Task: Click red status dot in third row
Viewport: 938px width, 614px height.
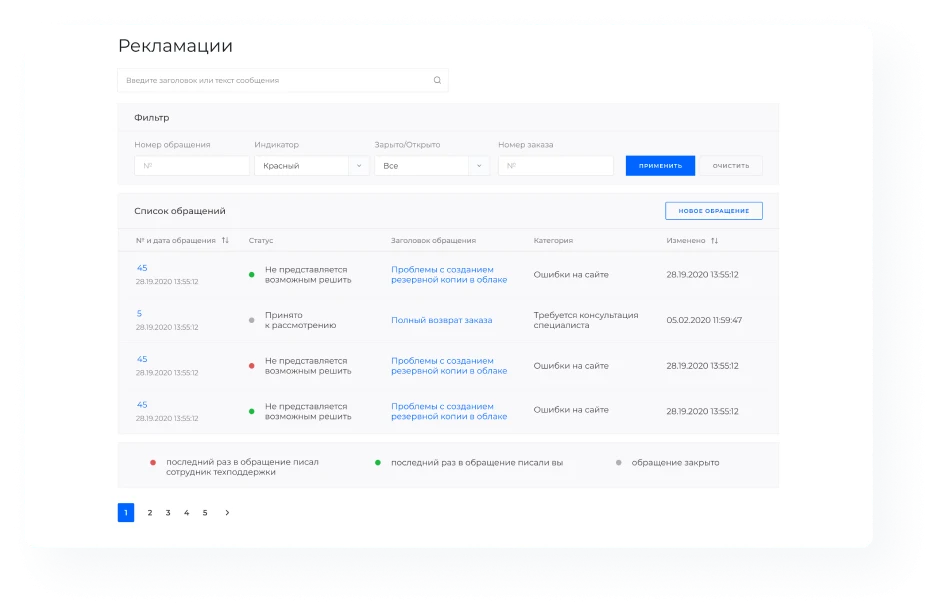Action: click(252, 366)
